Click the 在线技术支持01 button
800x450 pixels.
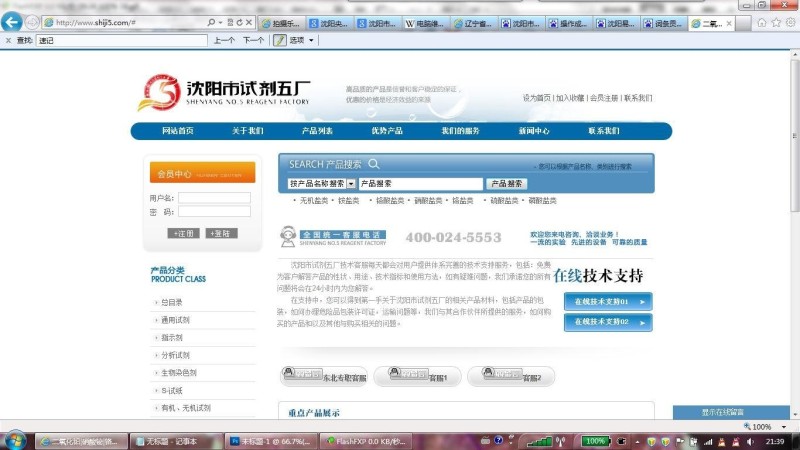(608, 301)
